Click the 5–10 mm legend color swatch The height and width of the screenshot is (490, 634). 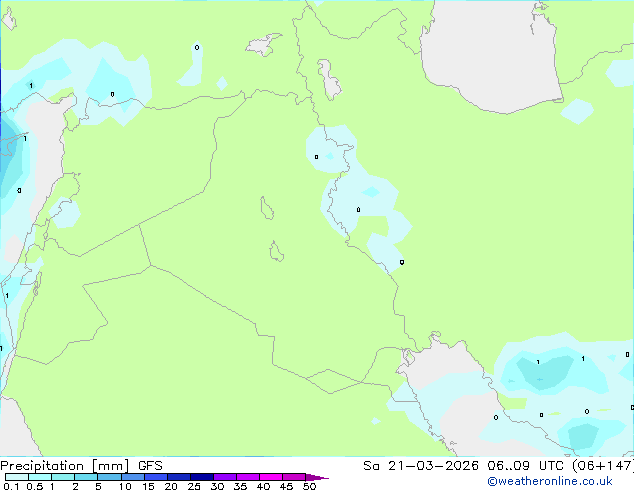click(109, 477)
